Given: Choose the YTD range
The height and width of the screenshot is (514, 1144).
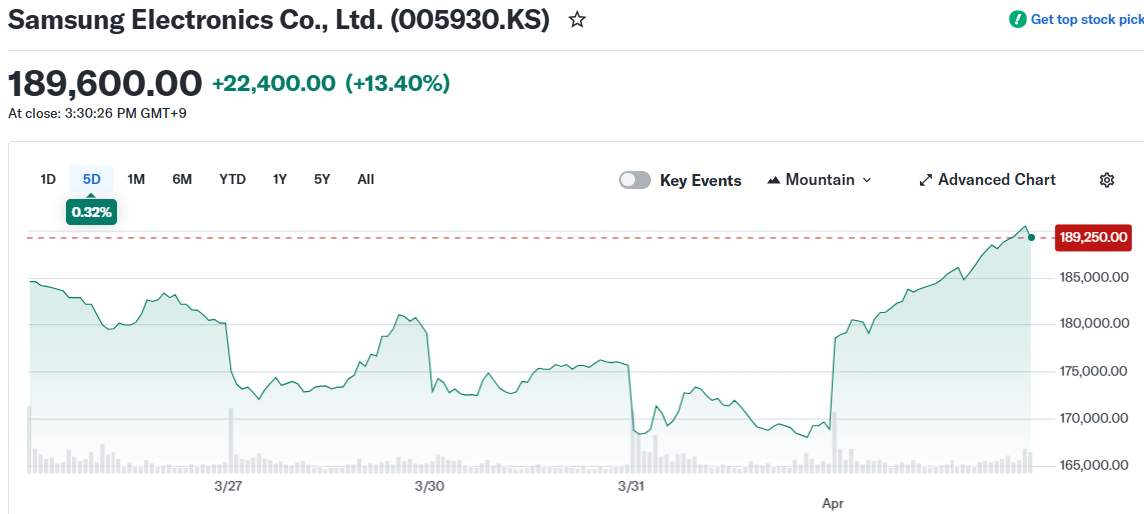Looking at the screenshot, I should coord(233,179).
